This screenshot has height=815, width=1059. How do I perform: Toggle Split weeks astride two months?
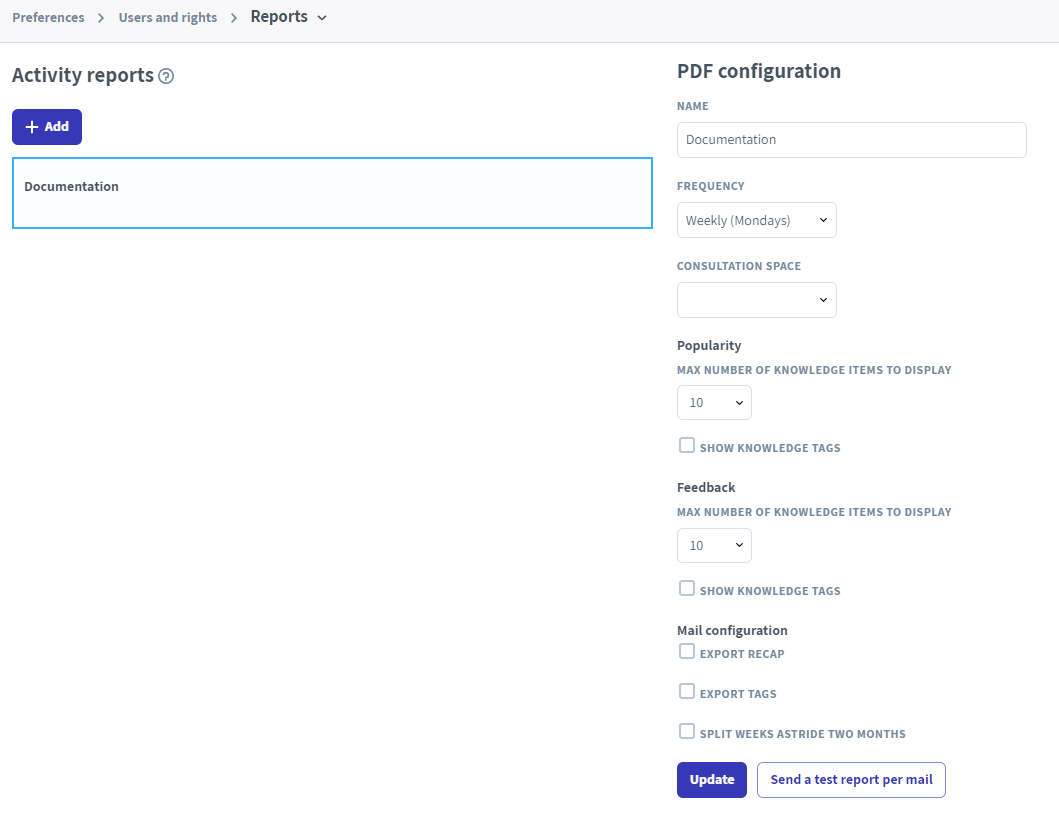click(687, 732)
